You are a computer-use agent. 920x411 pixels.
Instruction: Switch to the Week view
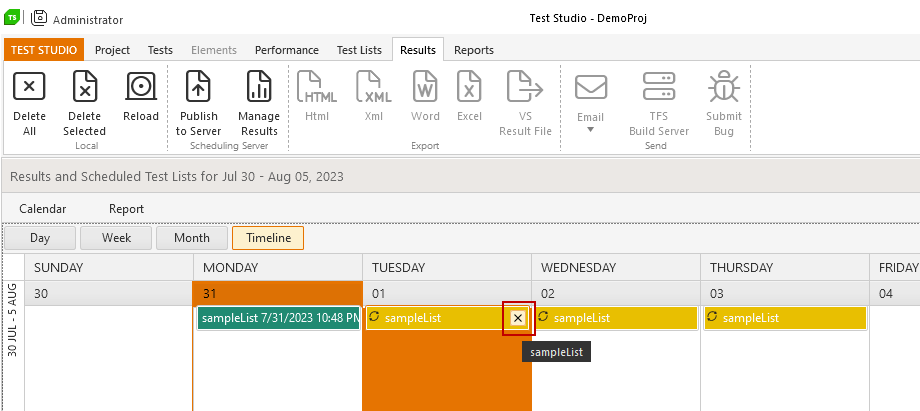[x=116, y=238]
